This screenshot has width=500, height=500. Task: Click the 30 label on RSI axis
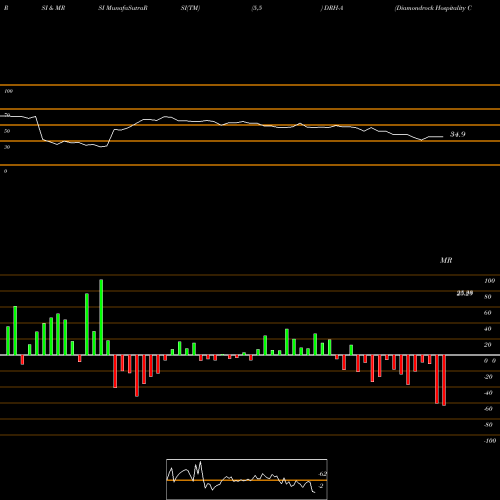7,147
